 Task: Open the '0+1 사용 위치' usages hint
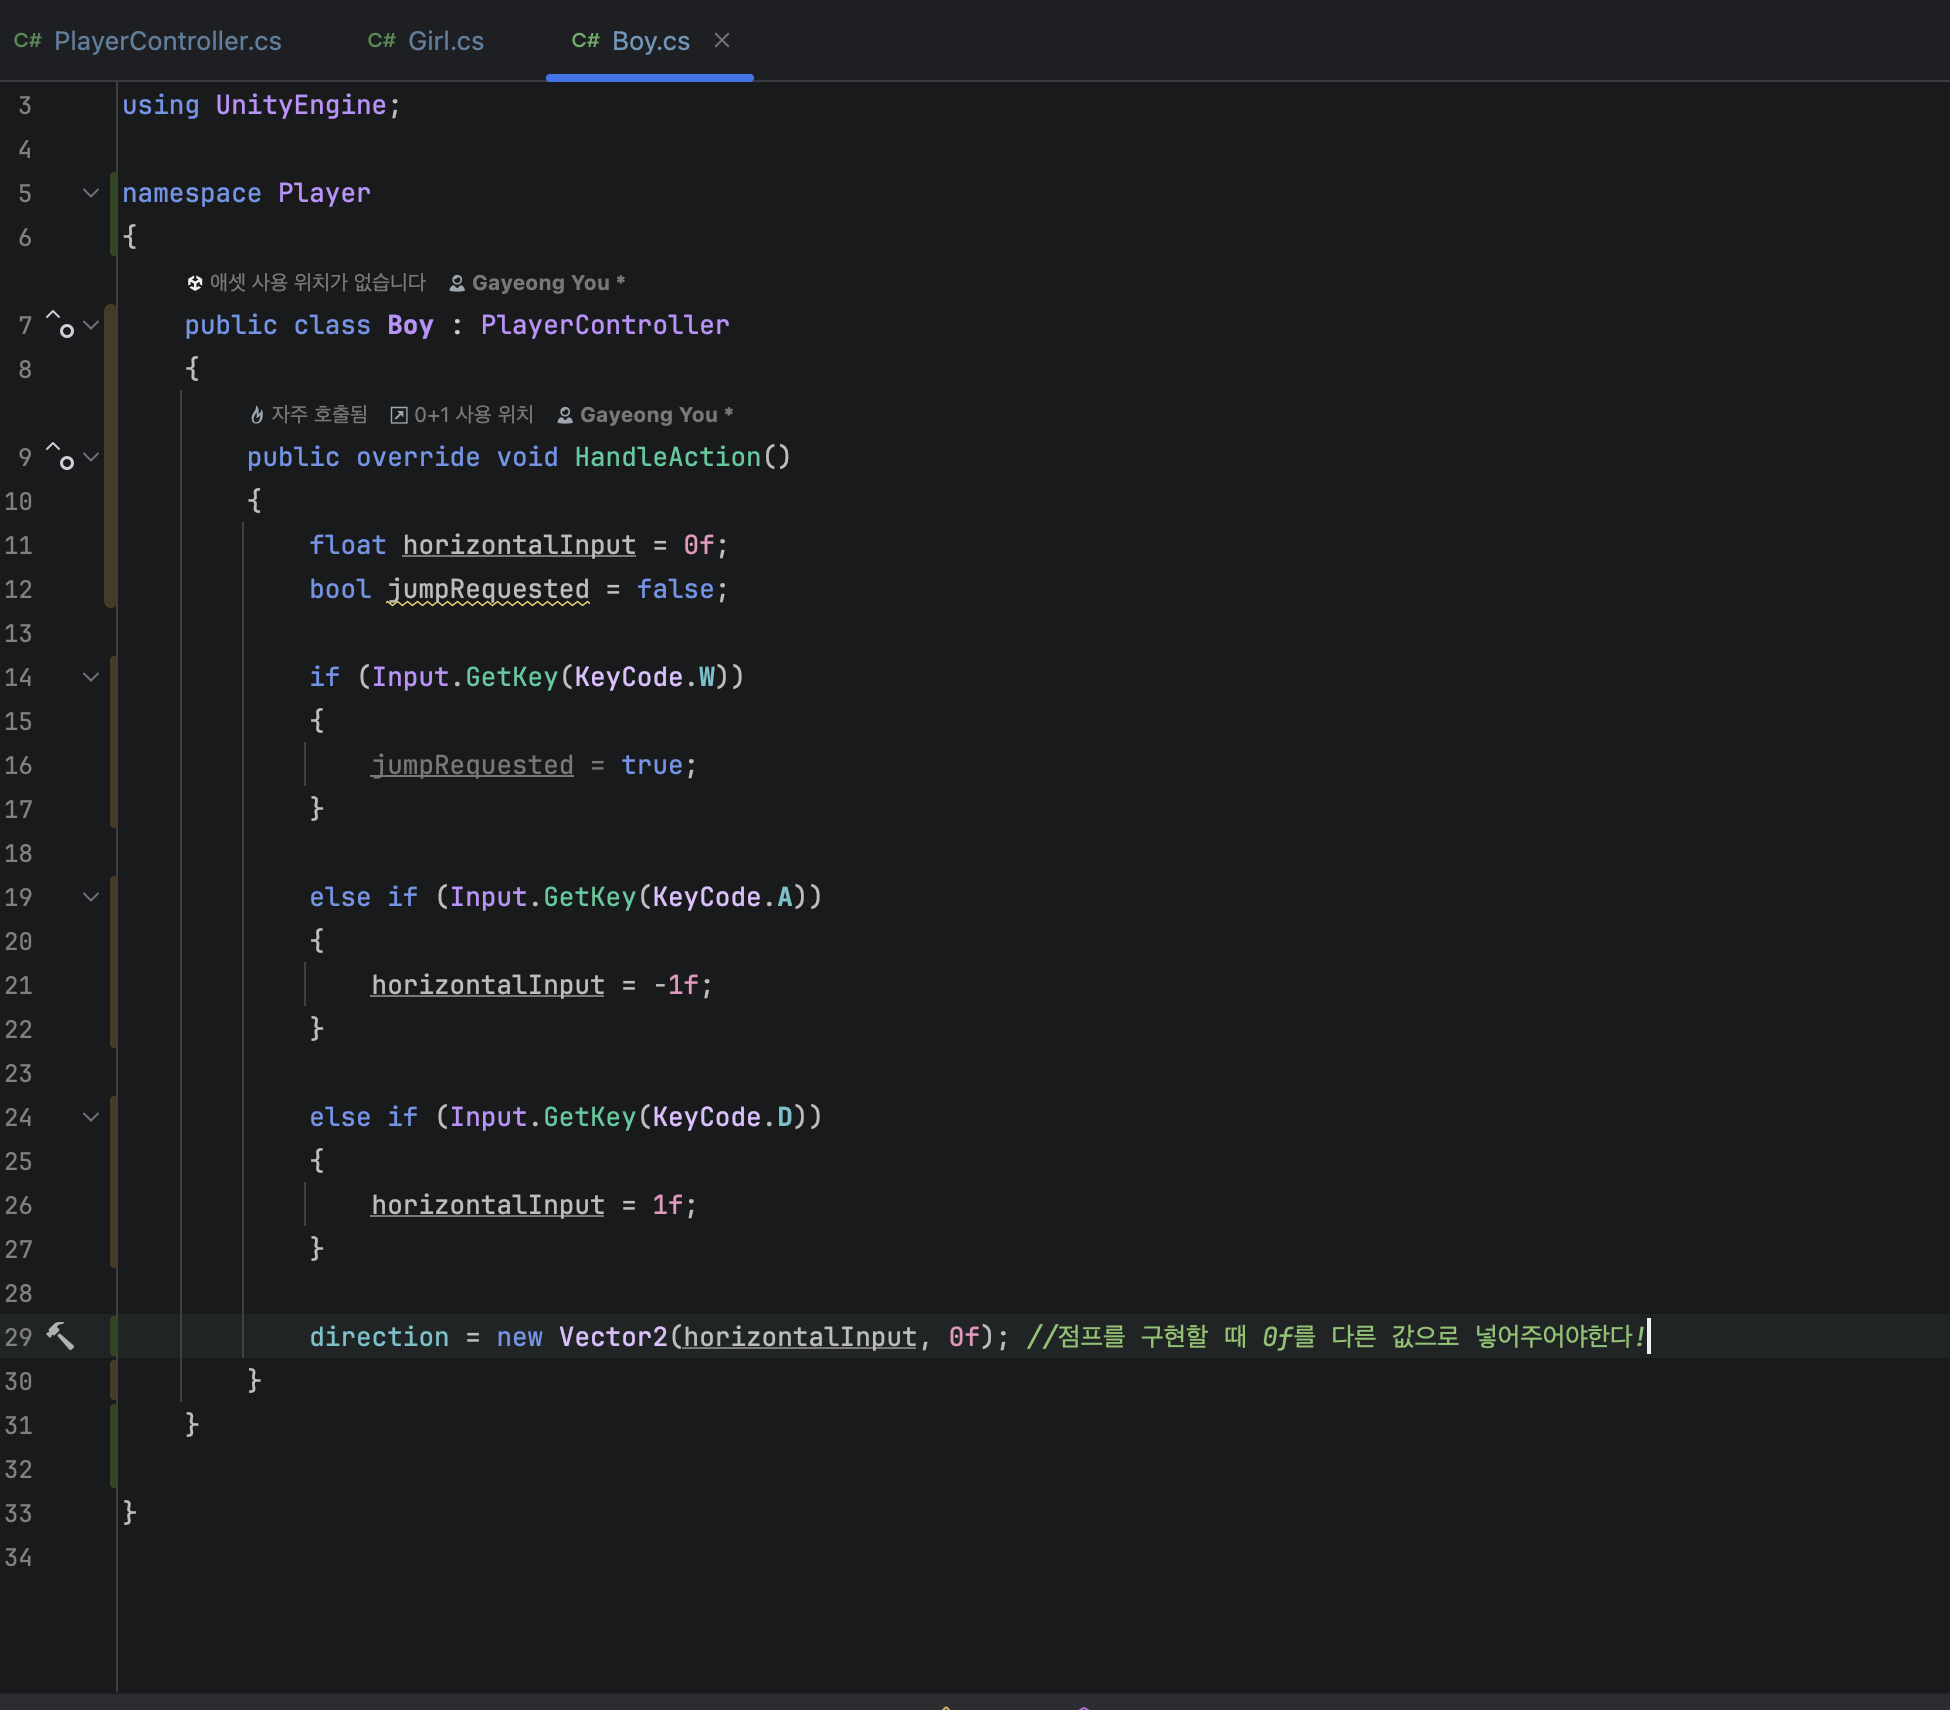[x=474, y=415]
